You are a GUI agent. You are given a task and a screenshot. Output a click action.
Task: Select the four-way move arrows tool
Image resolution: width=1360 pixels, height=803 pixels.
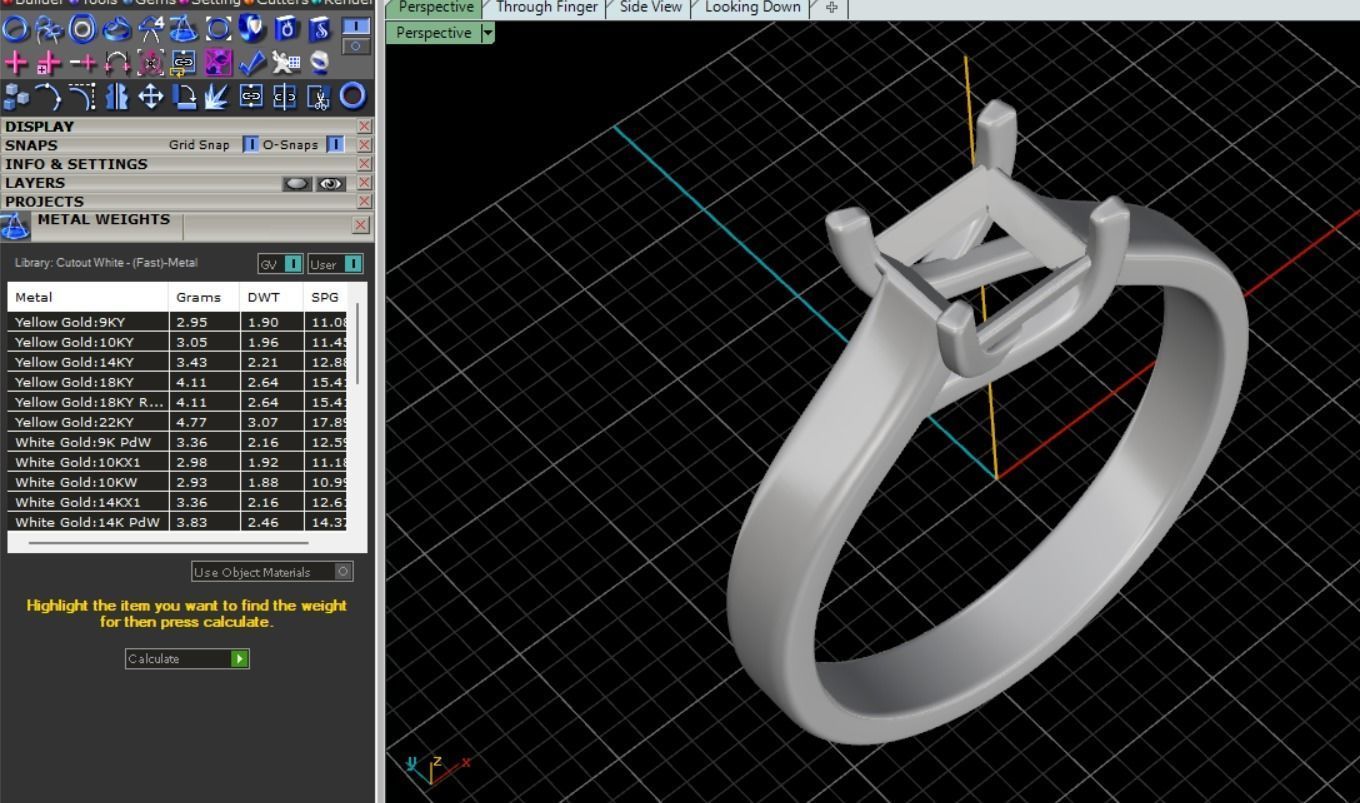pos(150,96)
